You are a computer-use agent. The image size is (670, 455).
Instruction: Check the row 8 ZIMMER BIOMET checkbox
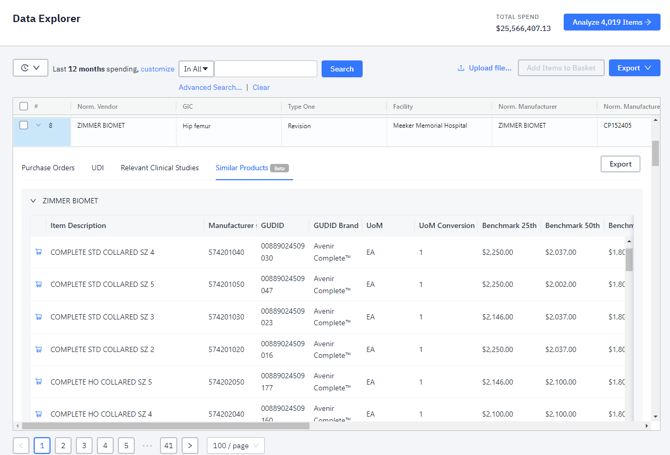pyautogui.click(x=24, y=126)
